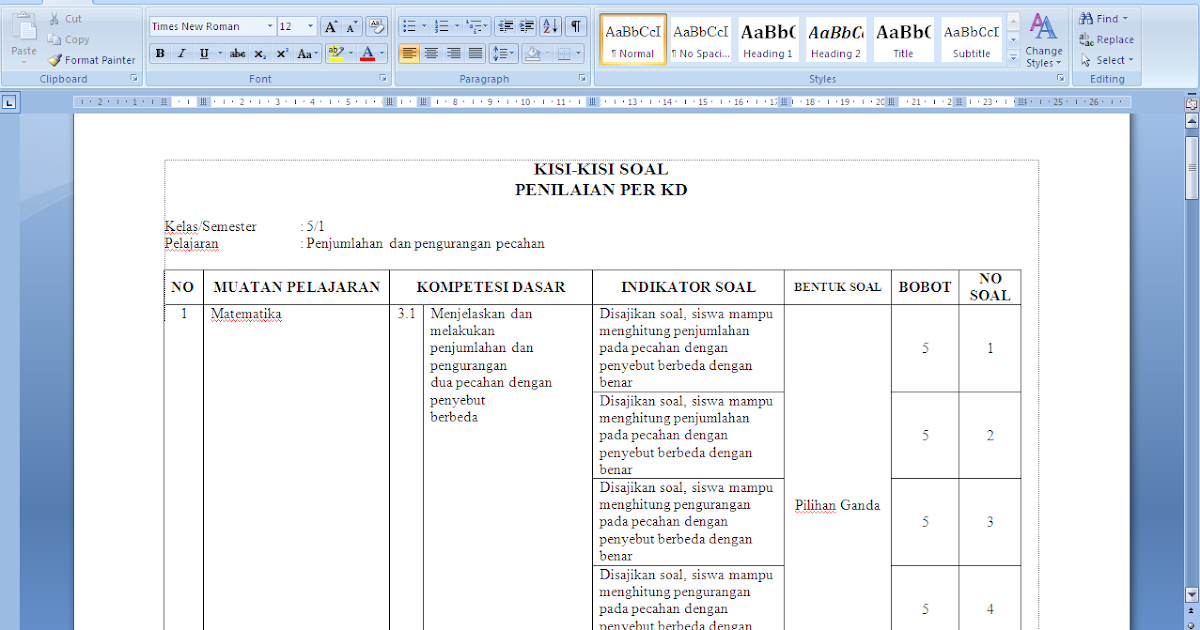Viewport: 1200px width, 630px height.
Task: Shrink the font size
Action: (351, 27)
